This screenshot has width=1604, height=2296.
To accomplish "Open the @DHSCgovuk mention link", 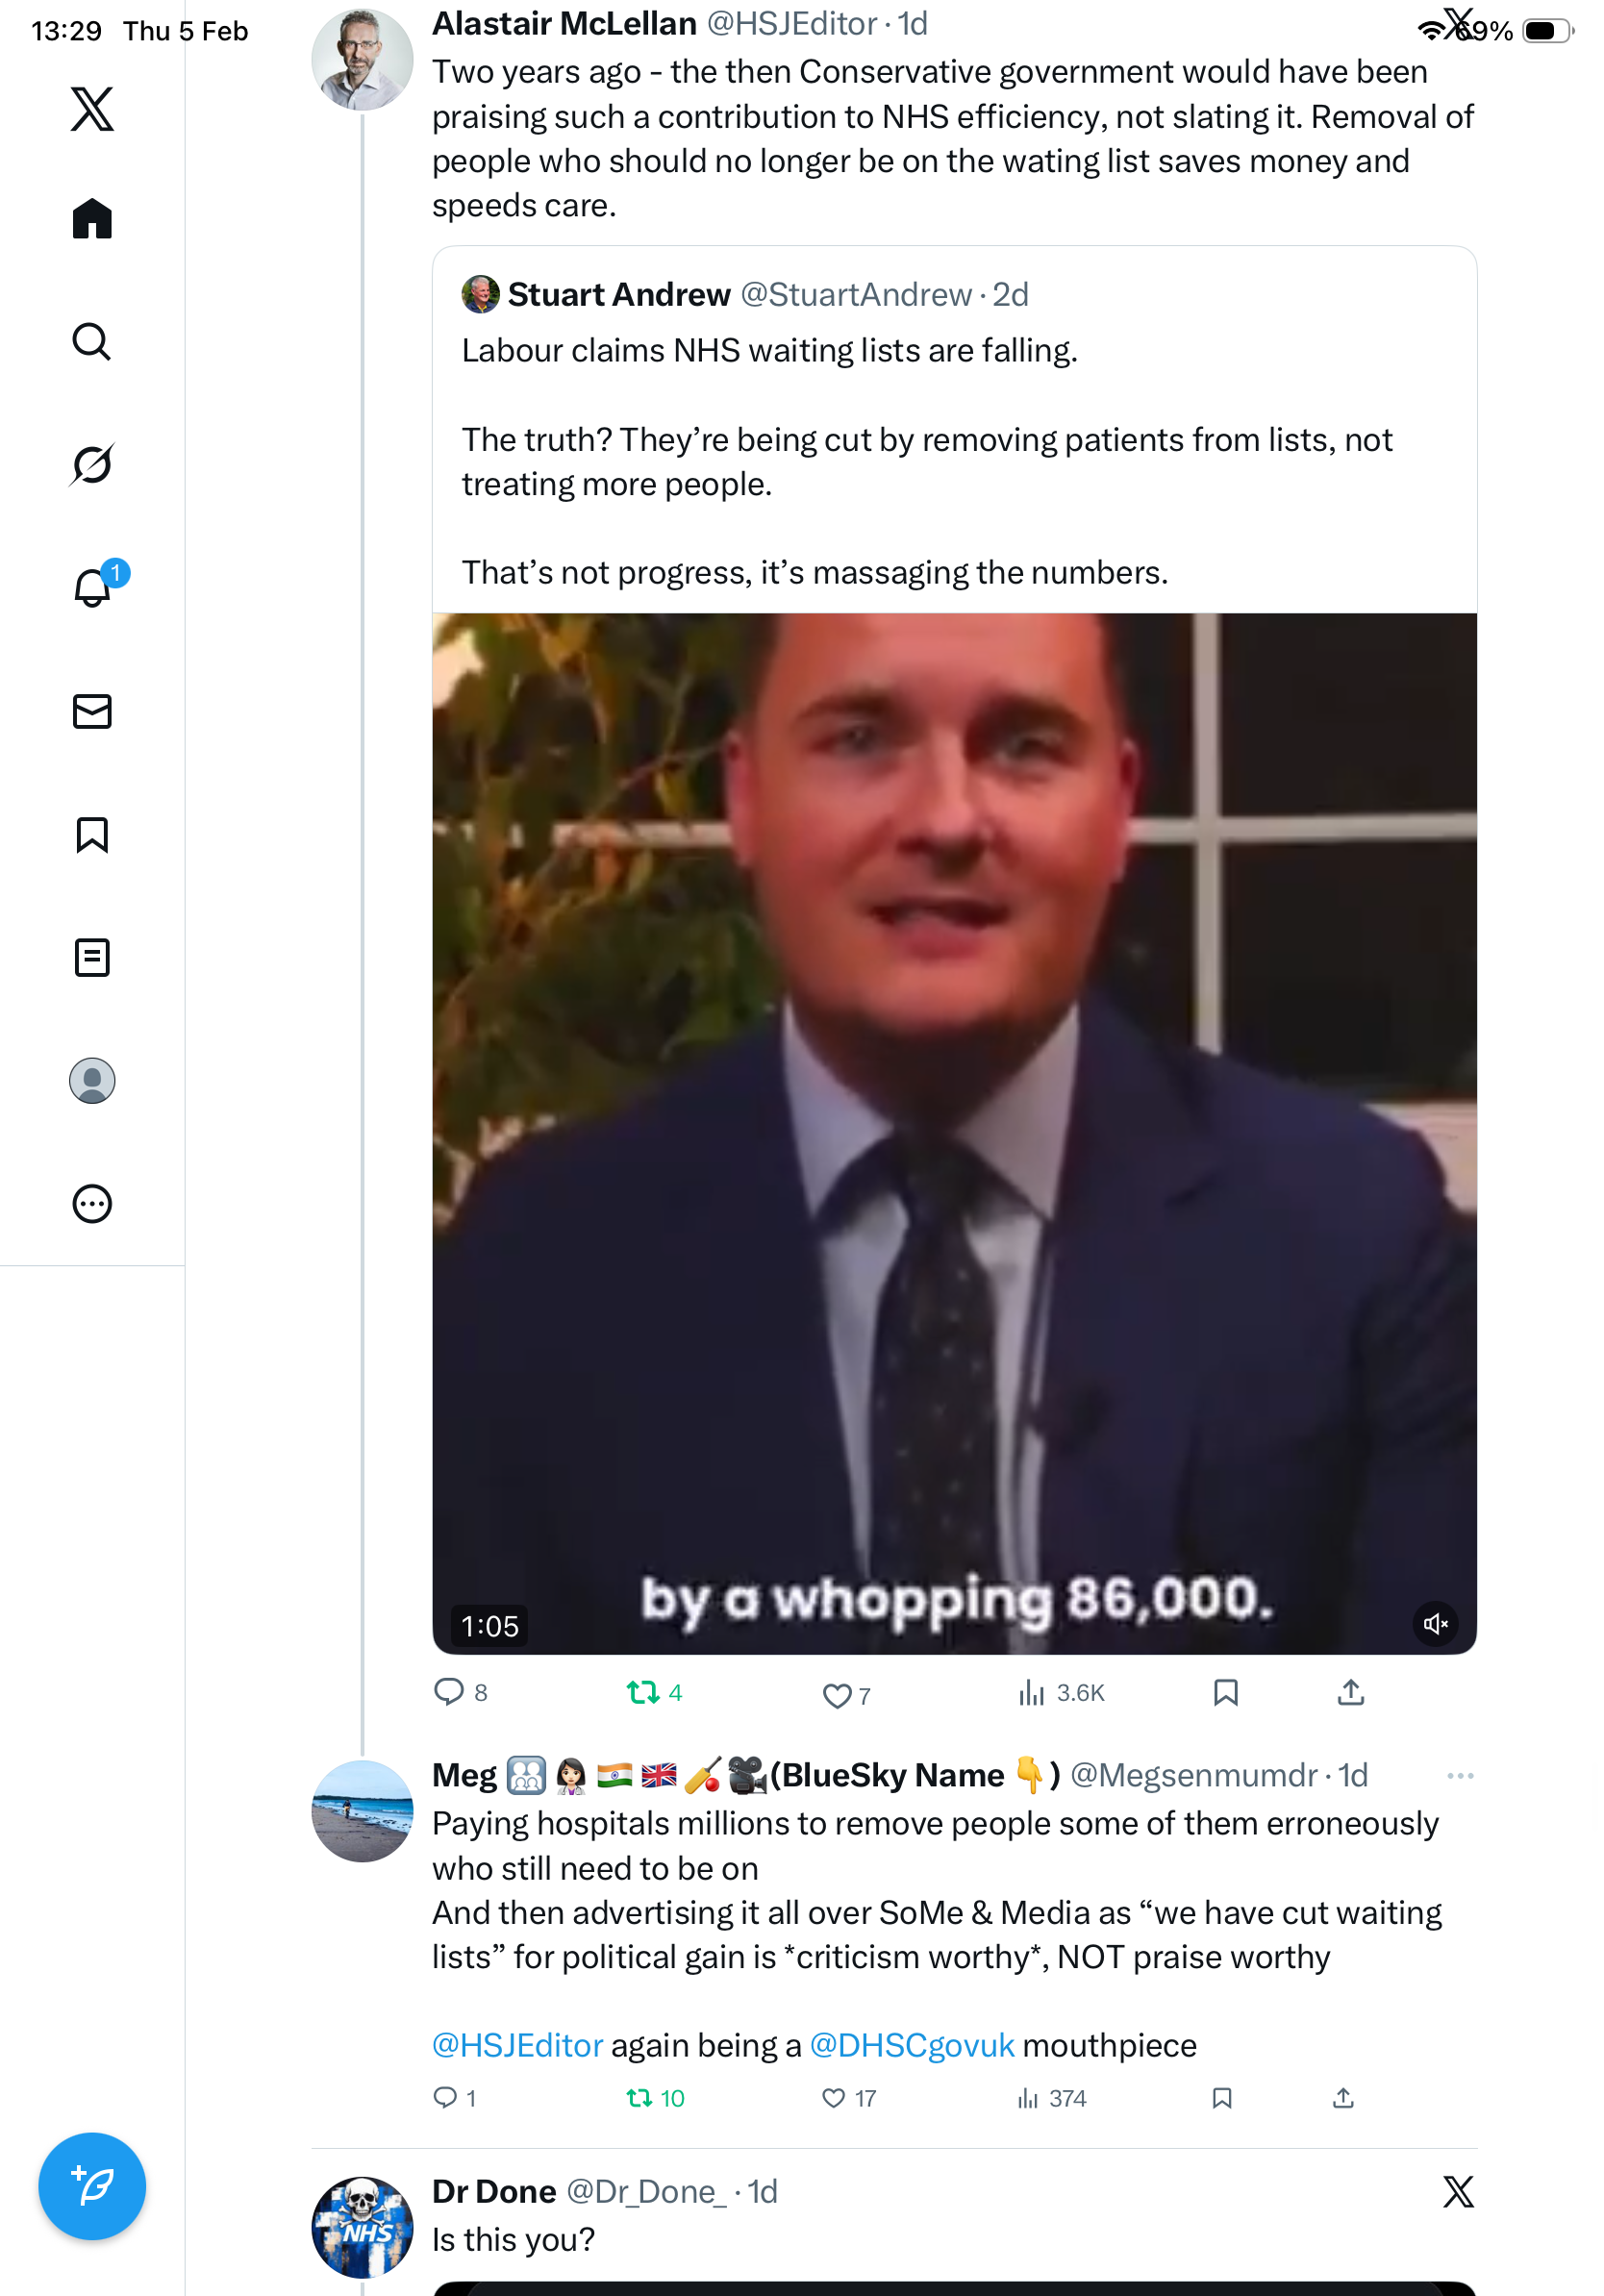I will [911, 2045].
